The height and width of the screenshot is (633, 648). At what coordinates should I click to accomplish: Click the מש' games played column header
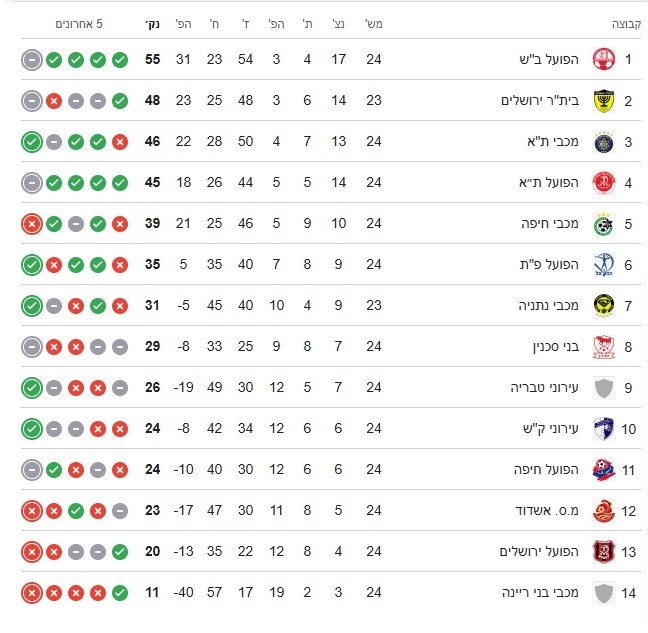click(x=373, y=23)
